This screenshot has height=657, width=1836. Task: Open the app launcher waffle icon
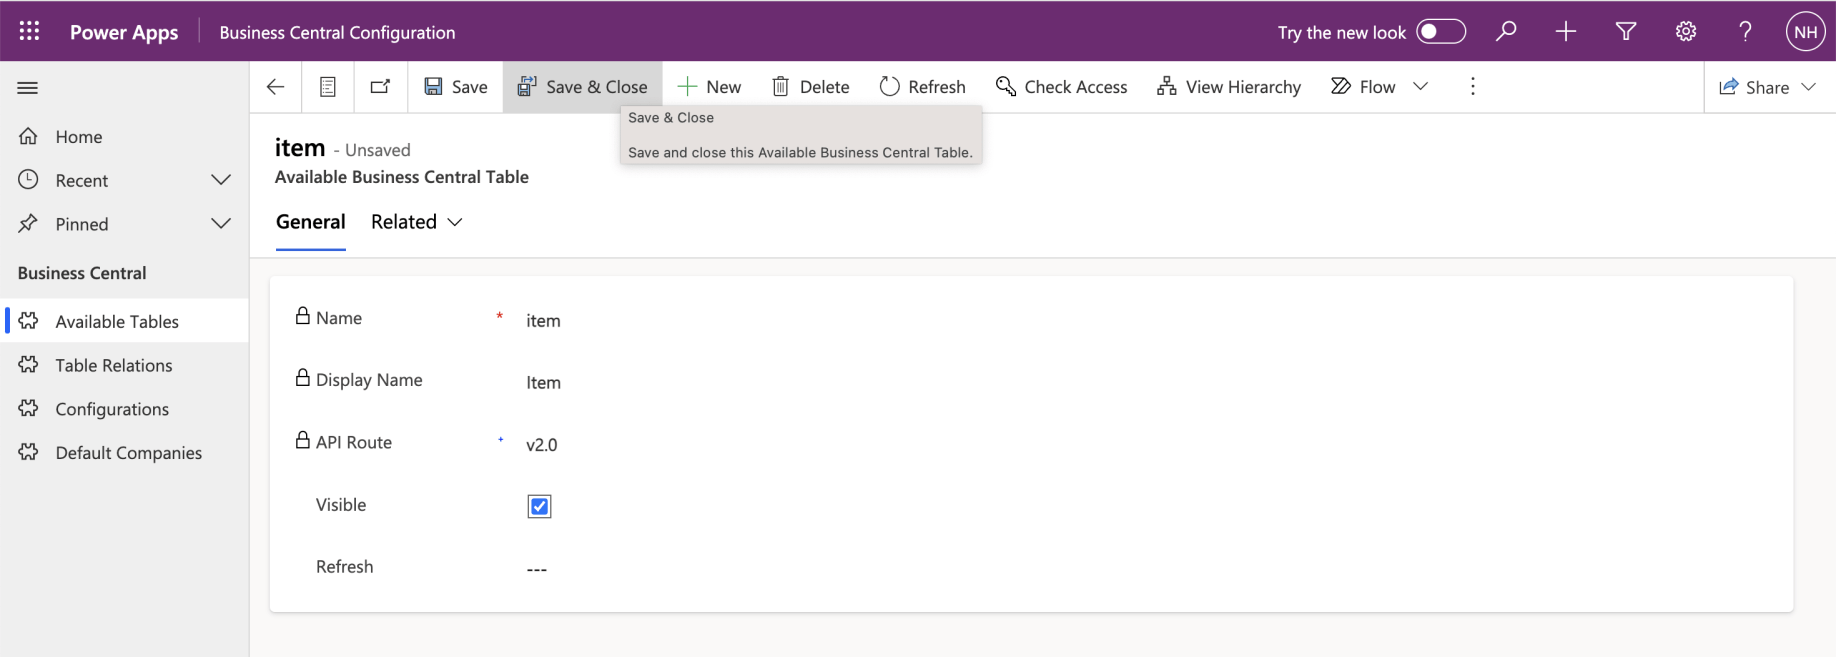pos(29,31)
